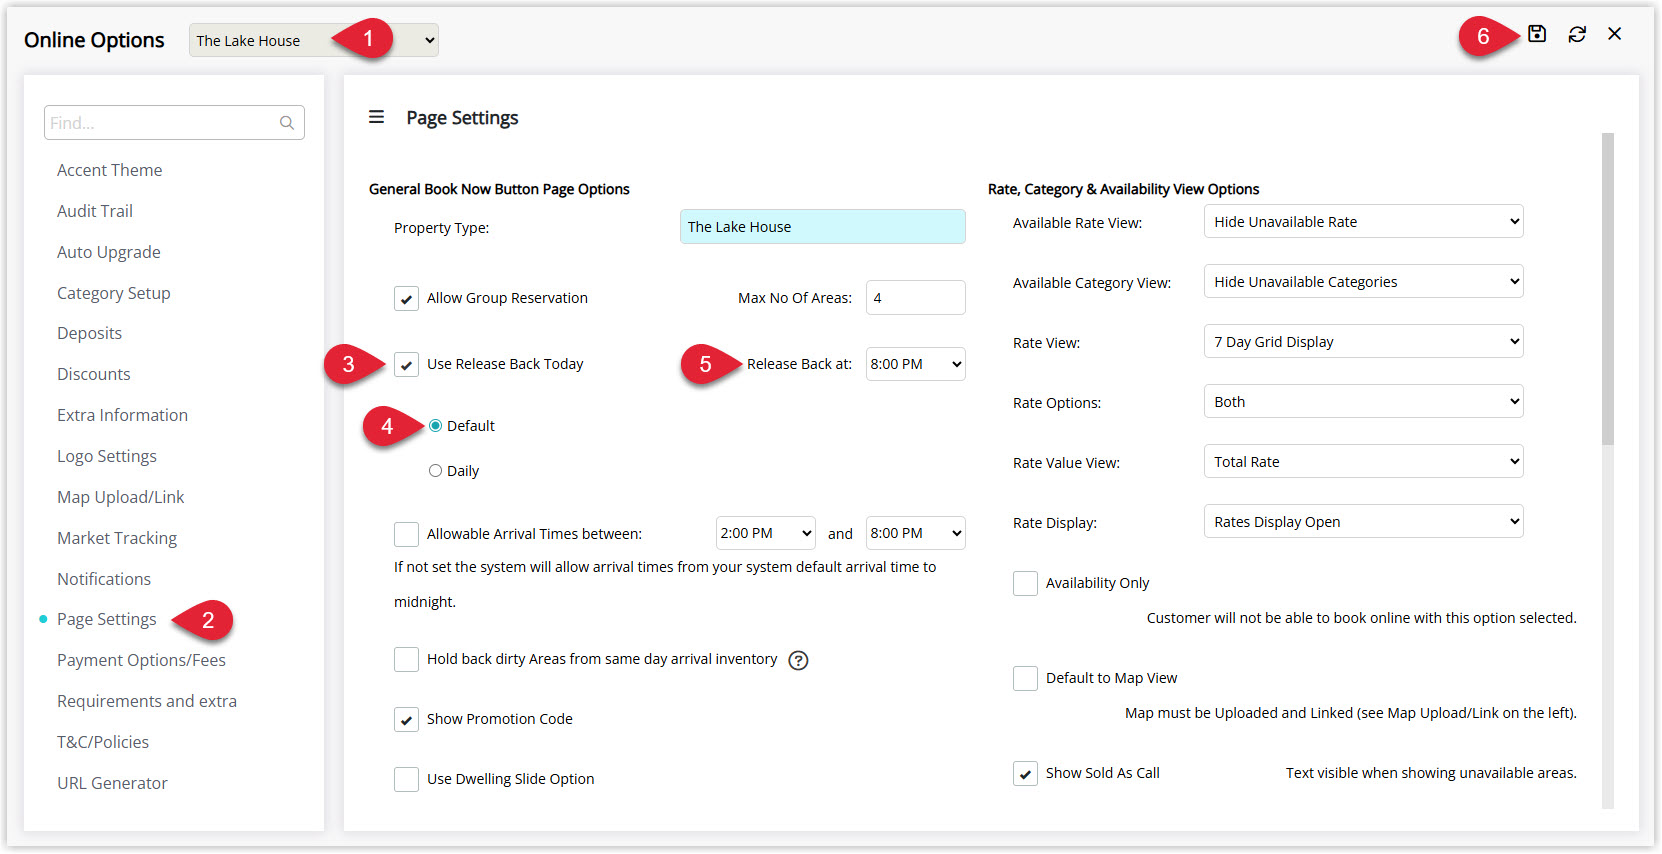Viewport: 1662px width, 854px height.
Task: Open the Rate Value View dropdown
Action: click(1364, 461)
